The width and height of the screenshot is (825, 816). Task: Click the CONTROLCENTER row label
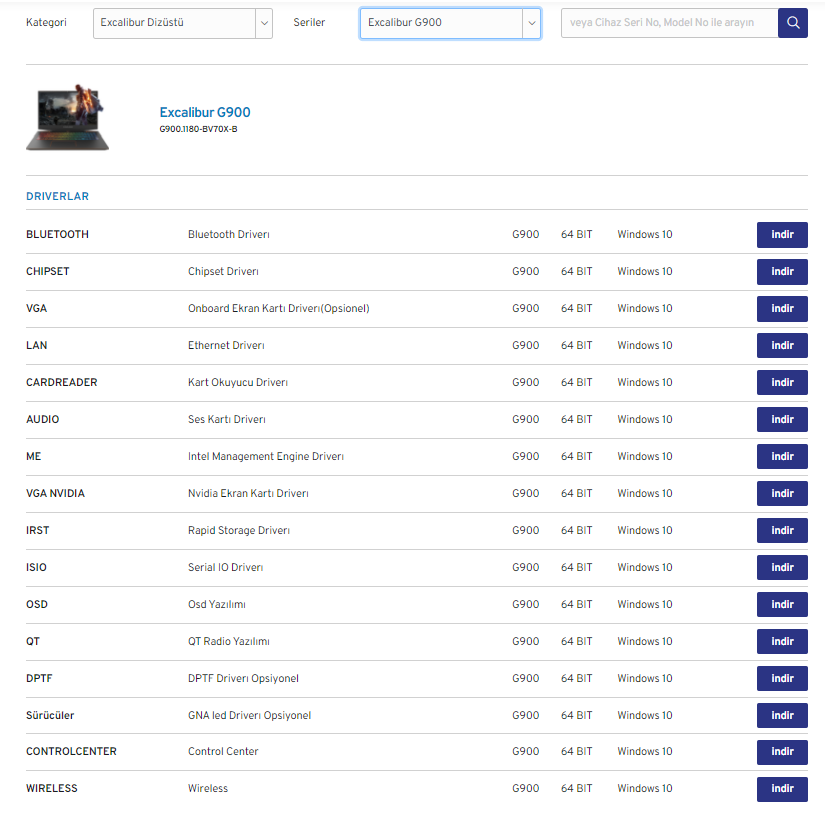(x=72, y=751)
